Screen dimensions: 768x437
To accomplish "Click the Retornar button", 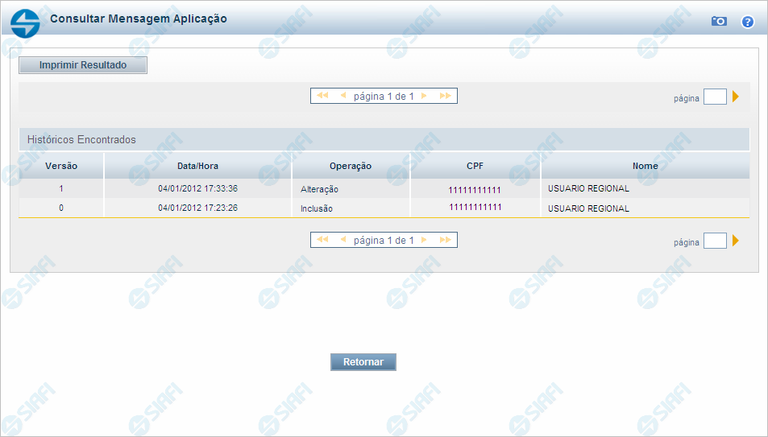I will (x=363, y=362).
